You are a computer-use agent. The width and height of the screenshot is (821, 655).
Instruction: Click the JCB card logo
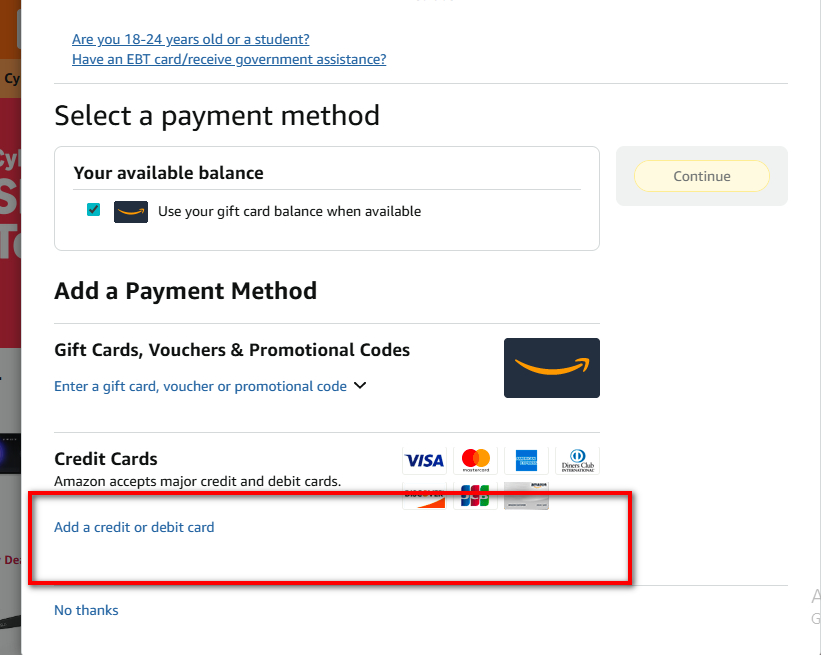pyautogui.click(x=475, y=495)
